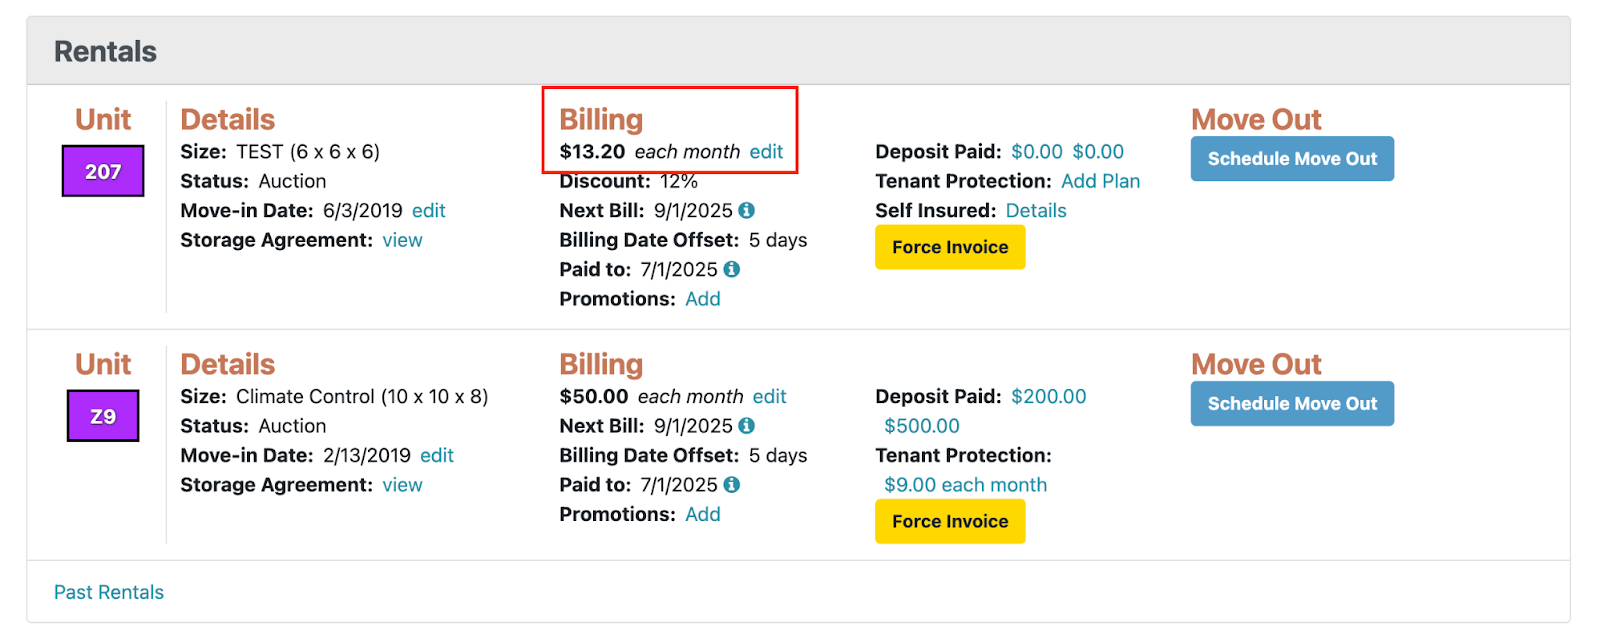The image size is (1600, 639).
Task: Click Add Plan for Tenant Protection
Action: pyautogui.click(x=1100, y=181)
